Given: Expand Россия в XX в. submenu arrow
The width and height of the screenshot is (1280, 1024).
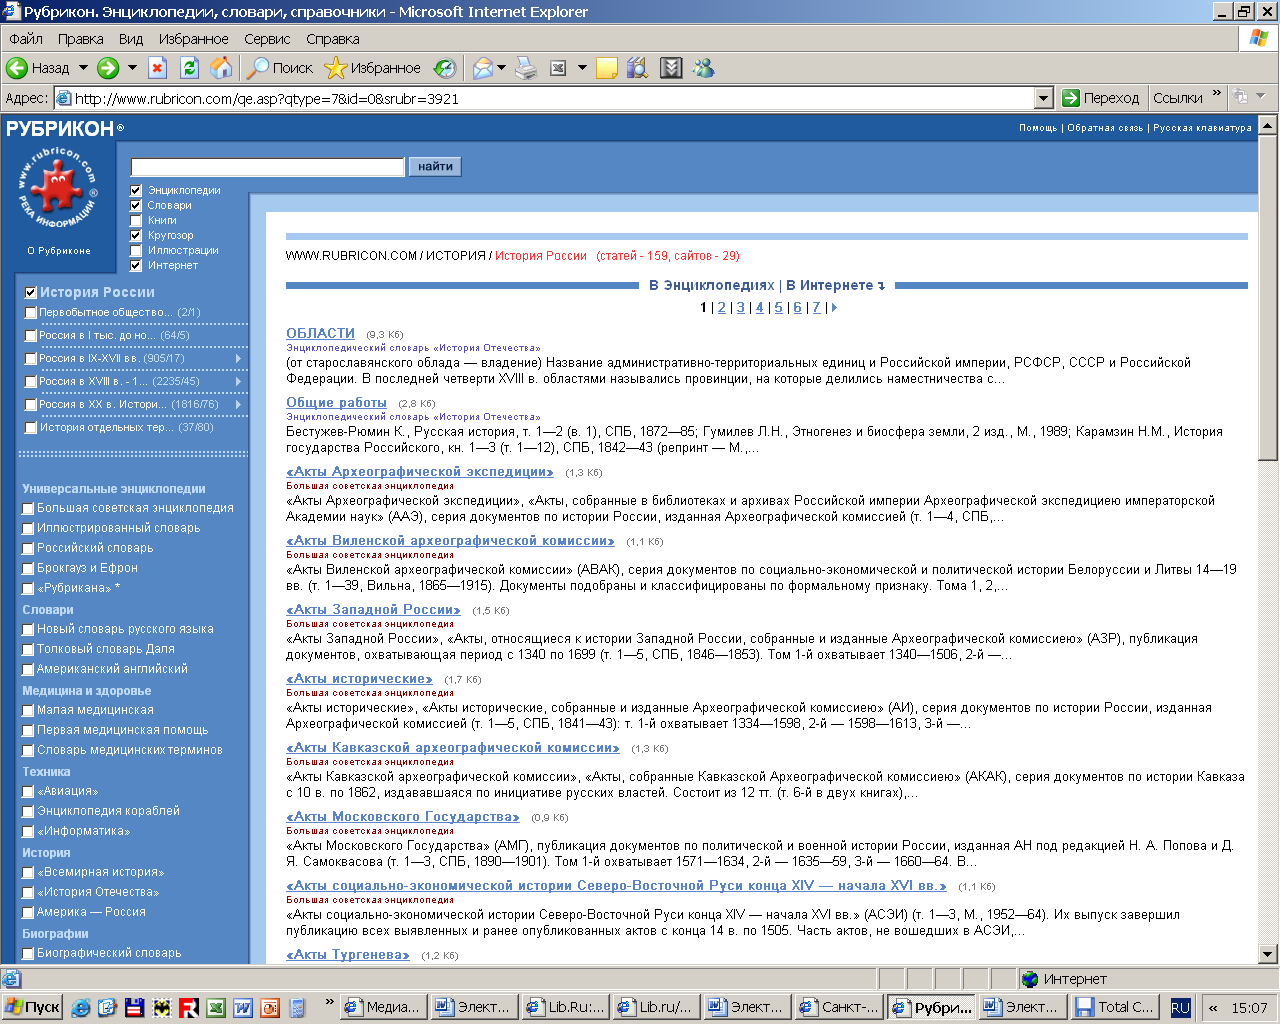Looking at the screenshot, I should click(238, 404).
